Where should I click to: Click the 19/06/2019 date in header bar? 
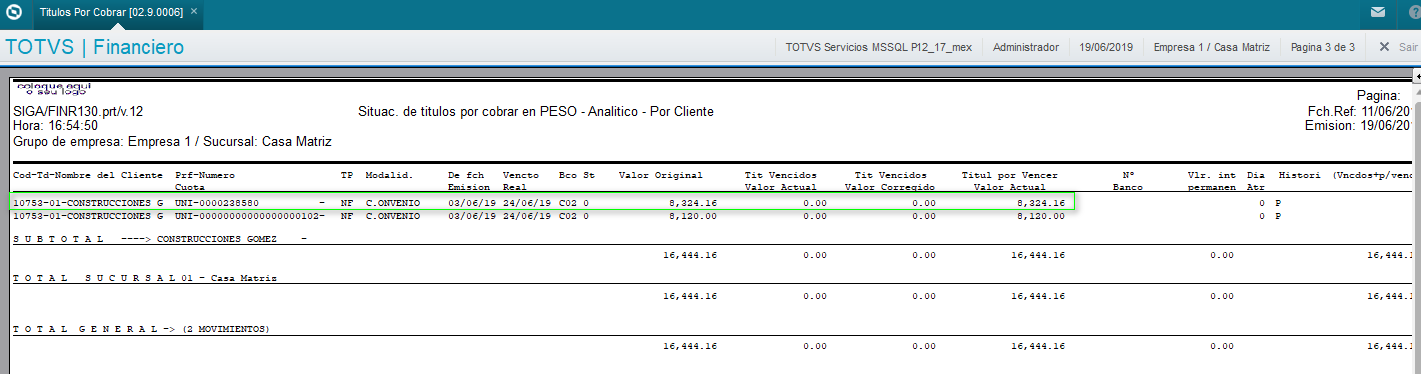pyautogui.click(x=1106, y=47)
